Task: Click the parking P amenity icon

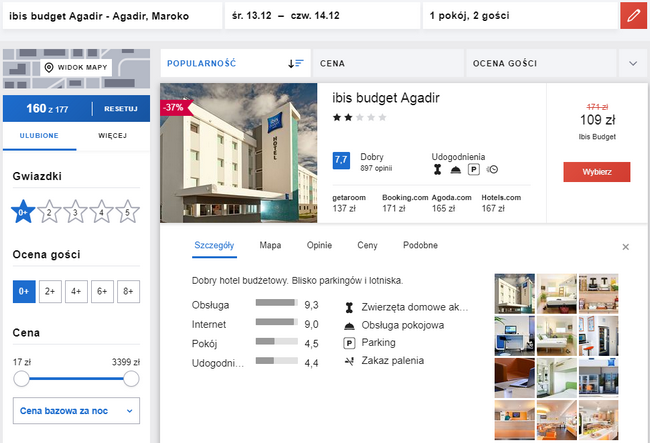Action: click(474, 169)
